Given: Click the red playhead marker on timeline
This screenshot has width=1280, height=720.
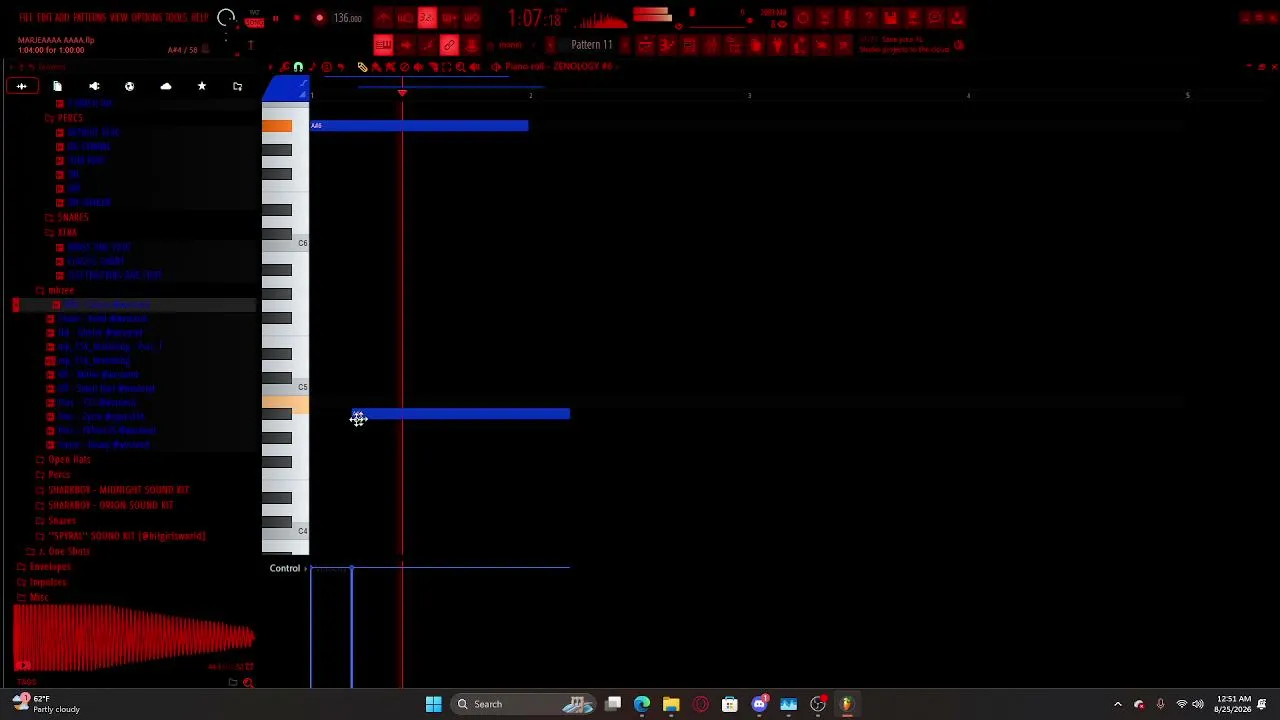Looking at the screenshot, I should click(x=402, y=93).
